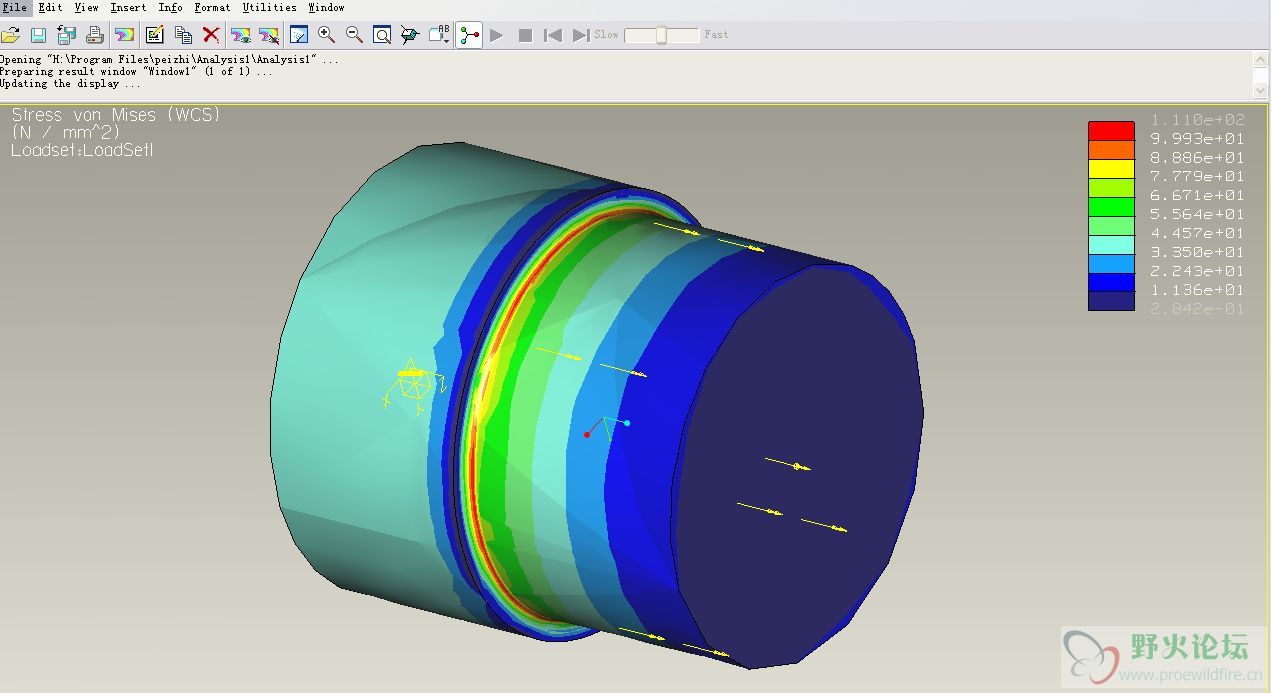
Task: Click the Open file folder icon
Action: (10, 35)
